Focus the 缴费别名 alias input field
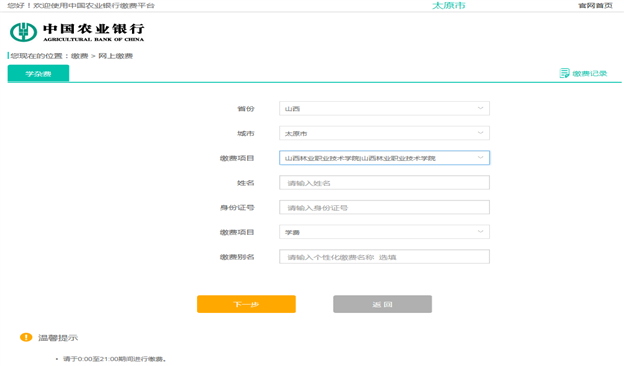Viewport: 624px width, 366px height. (x=384, y=257)
